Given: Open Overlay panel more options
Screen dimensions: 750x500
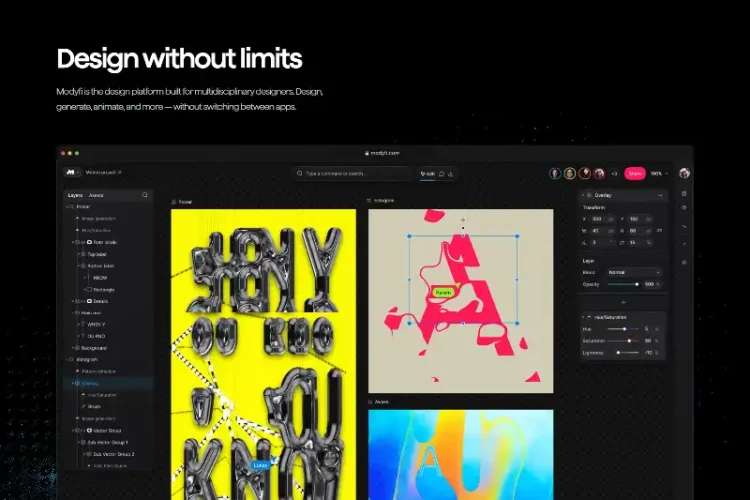Looking at the screenshot, I should [660, 195].
